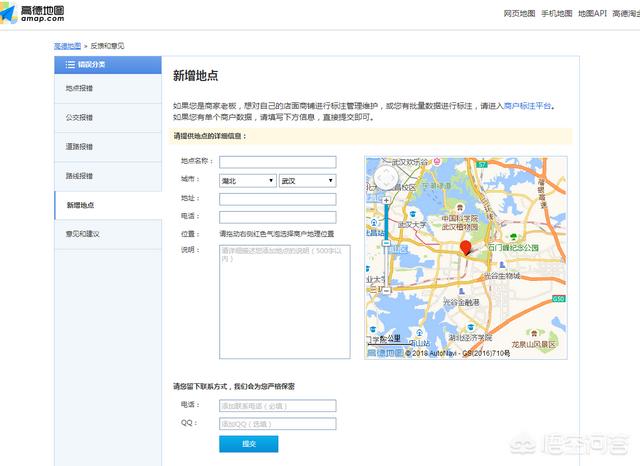
Task: Focus the 地址 input field
Action: [x=278, y=199]
